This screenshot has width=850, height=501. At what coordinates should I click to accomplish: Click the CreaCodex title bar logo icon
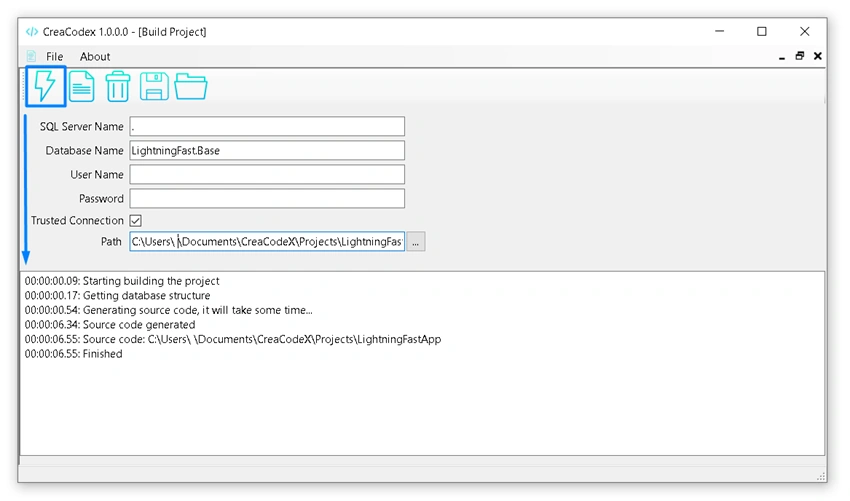coord(32,32)
